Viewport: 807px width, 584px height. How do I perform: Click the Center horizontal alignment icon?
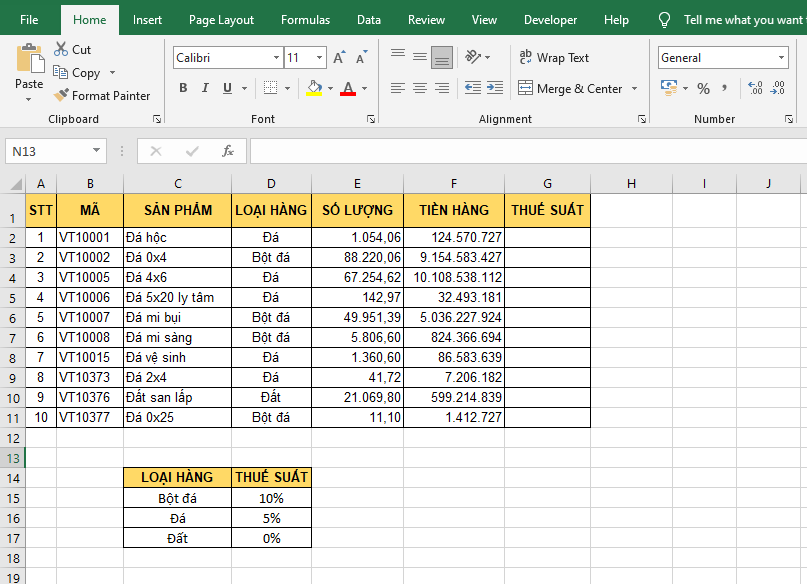[x=420, y=89]
